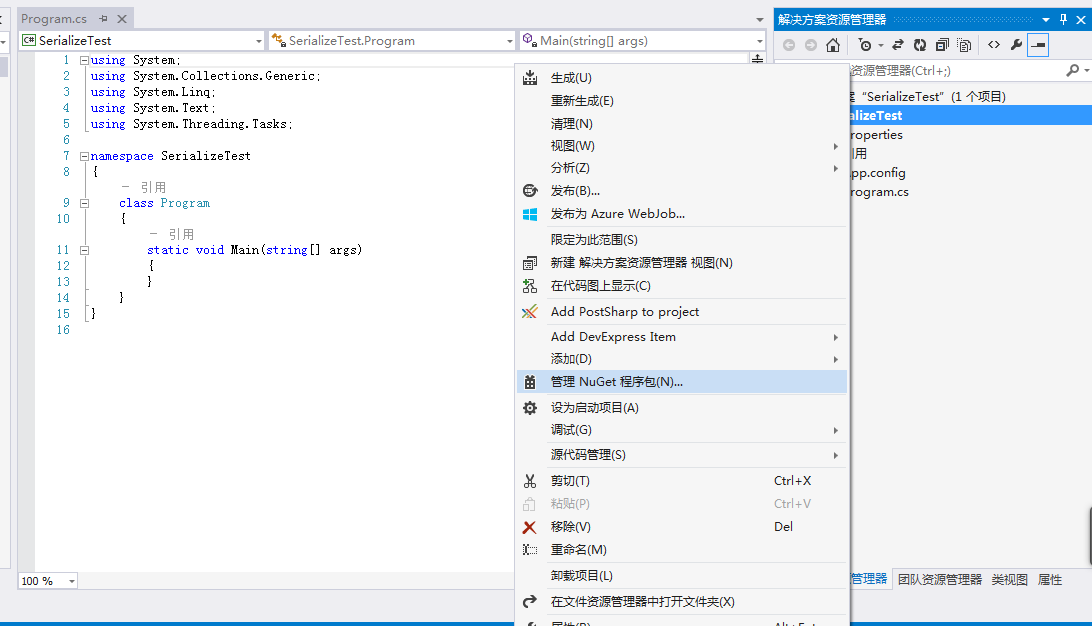Click Add PostSharp to project

coord(624,312)
